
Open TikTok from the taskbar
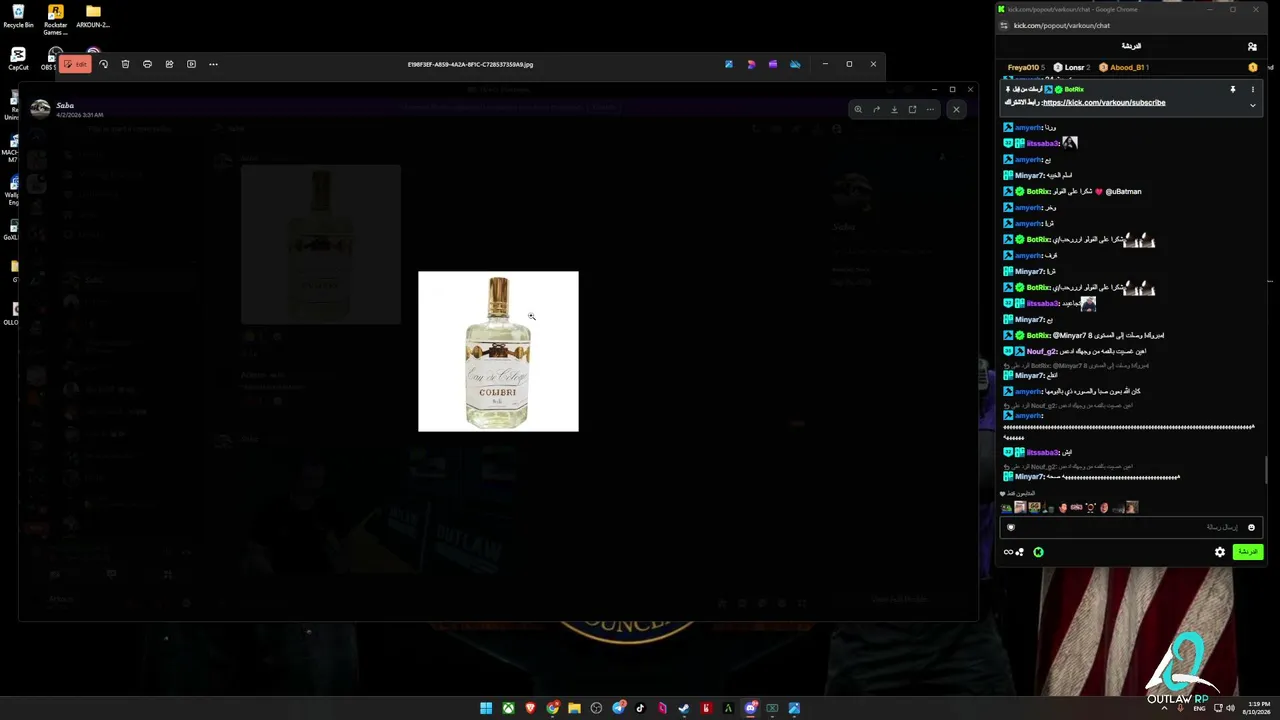click(x=640, y=708)
